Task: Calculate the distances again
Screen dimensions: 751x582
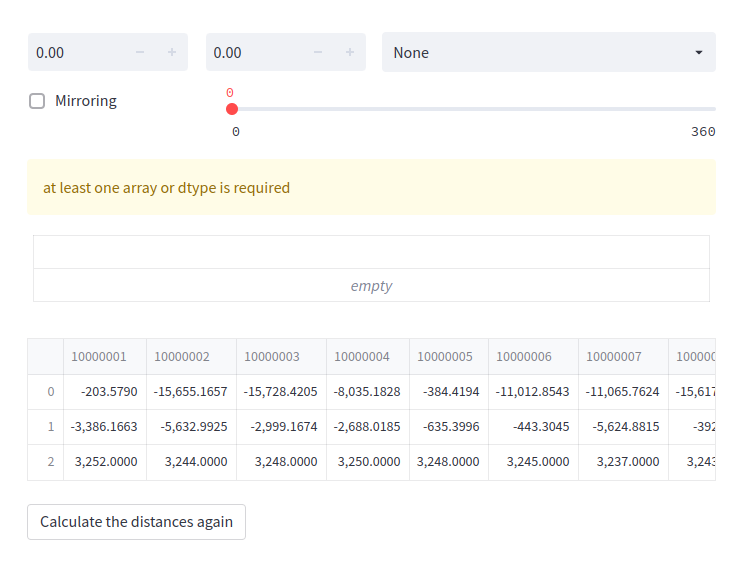Action: tap(137, 522)
